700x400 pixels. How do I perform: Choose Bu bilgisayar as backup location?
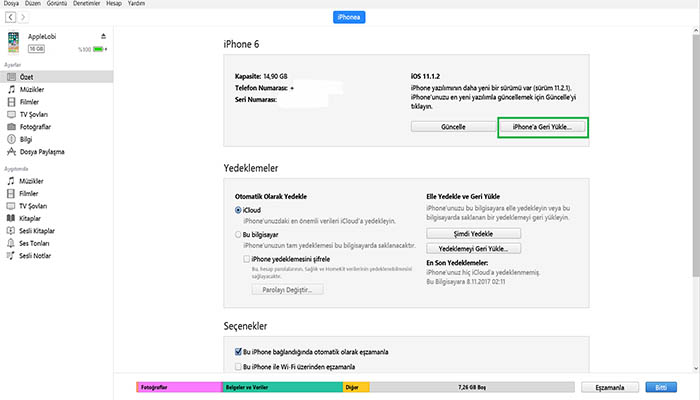[x=238, y=235]
